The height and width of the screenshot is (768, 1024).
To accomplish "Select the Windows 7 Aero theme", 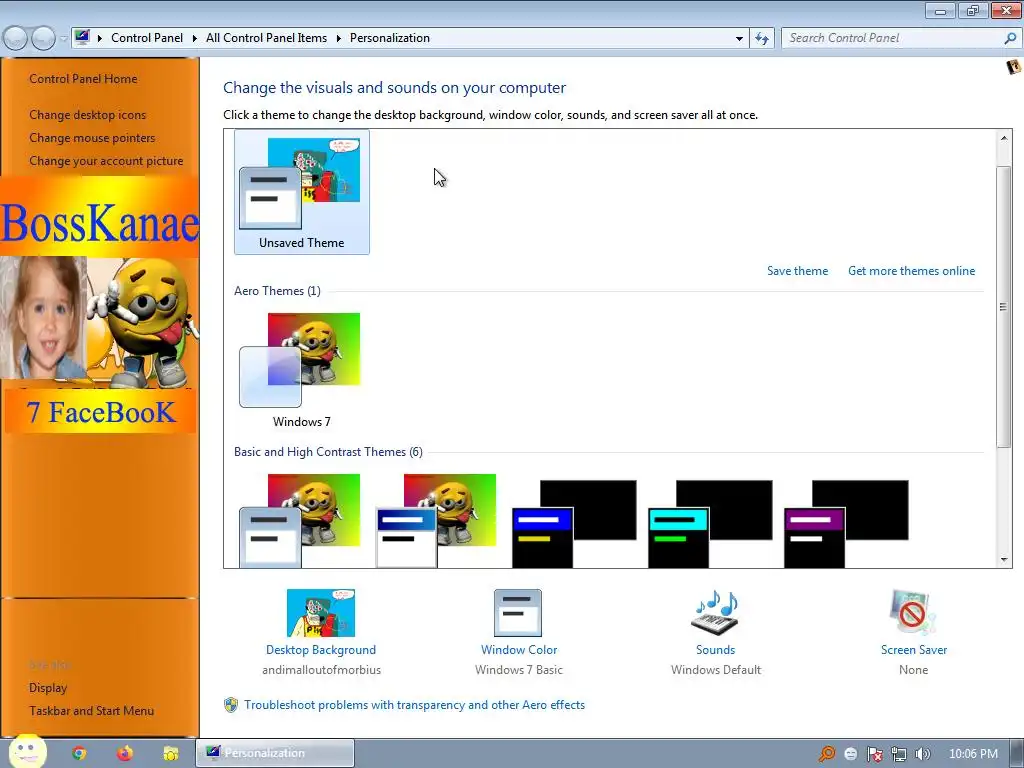I will 301,370.
